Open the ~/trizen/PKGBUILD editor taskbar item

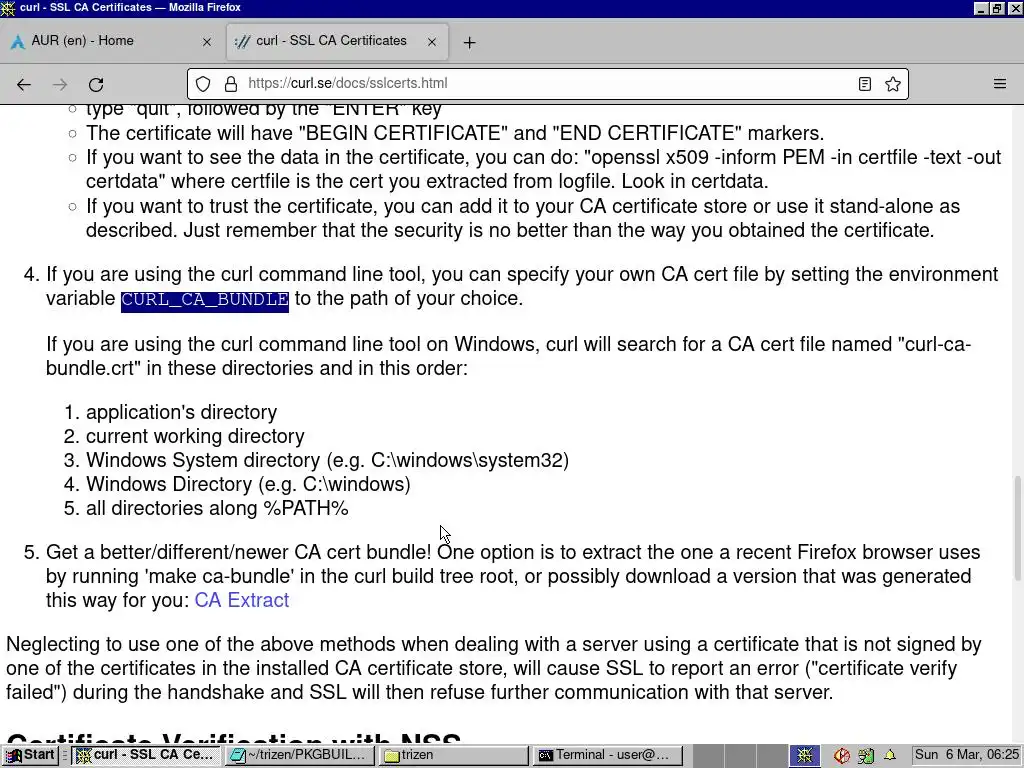click(299, 755)
